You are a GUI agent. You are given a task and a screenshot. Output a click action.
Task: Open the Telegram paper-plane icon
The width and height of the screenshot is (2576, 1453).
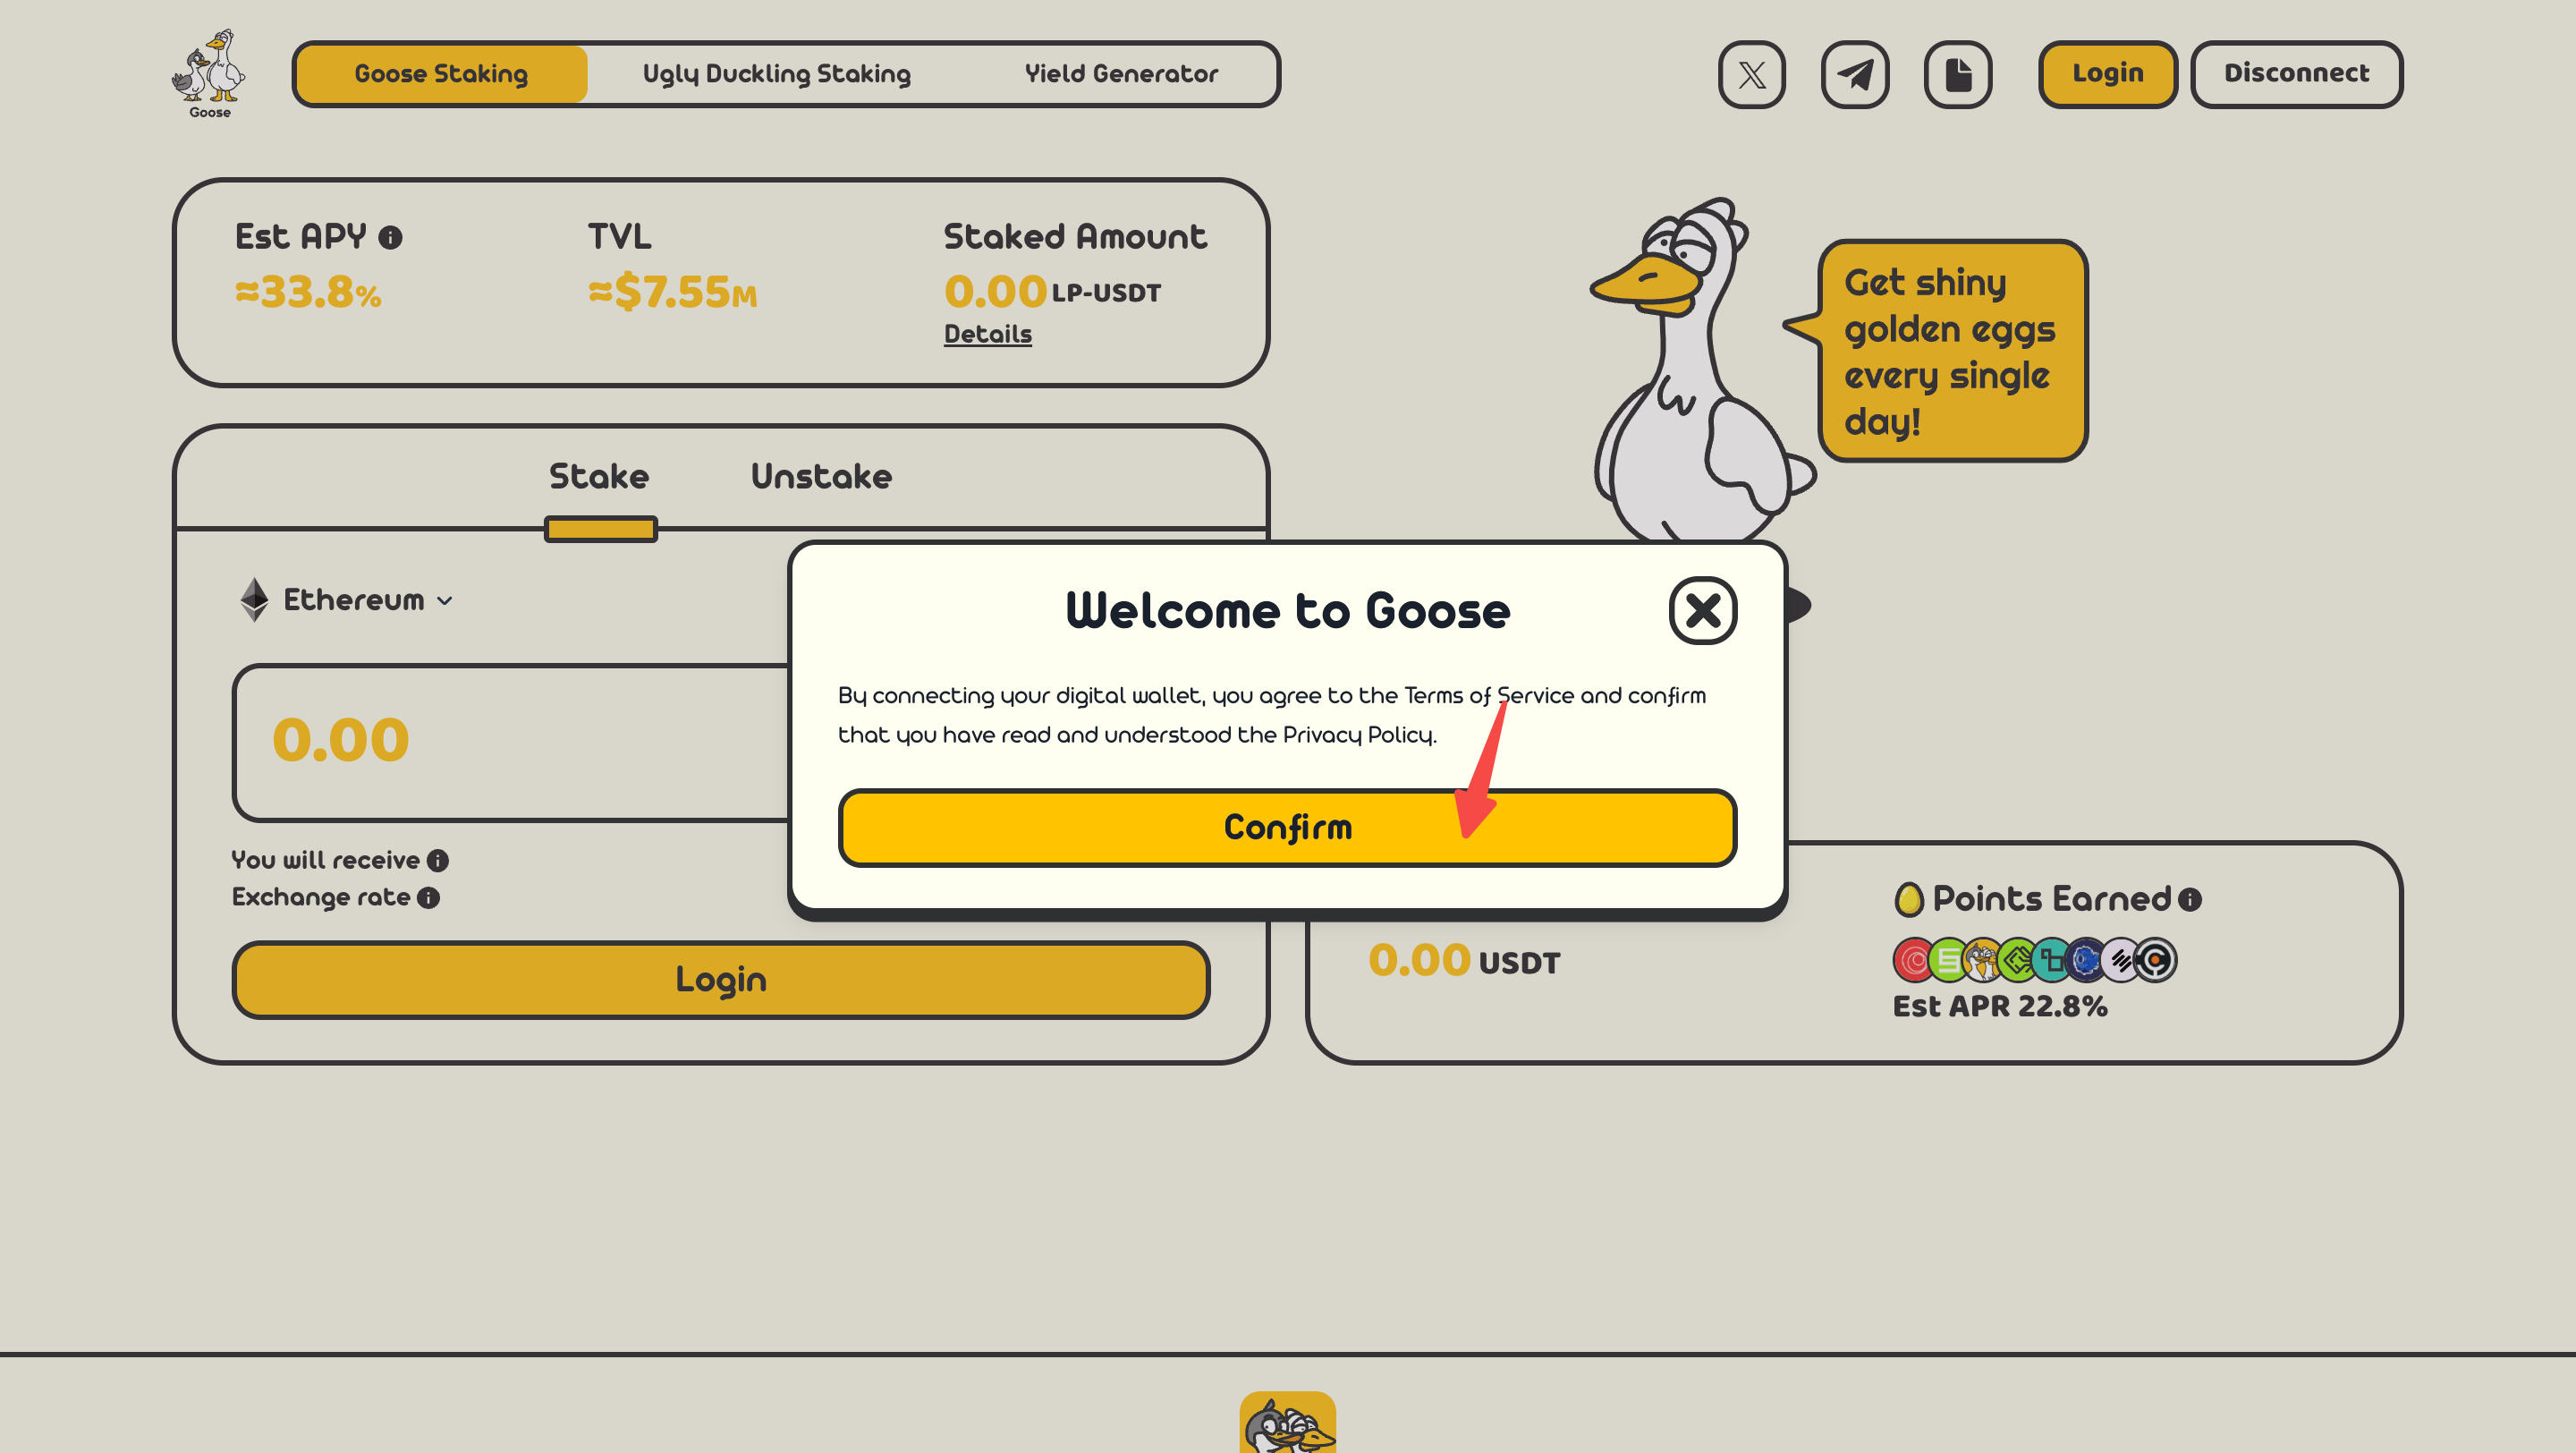coord(1854,74)
